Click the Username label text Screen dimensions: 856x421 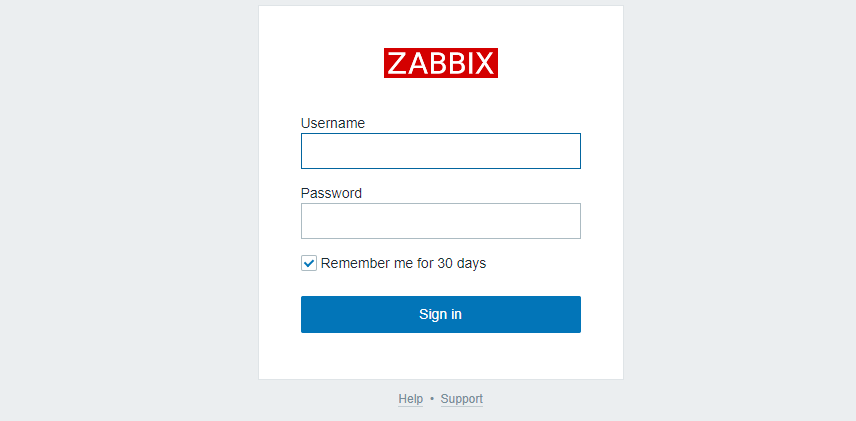point(332,123)
